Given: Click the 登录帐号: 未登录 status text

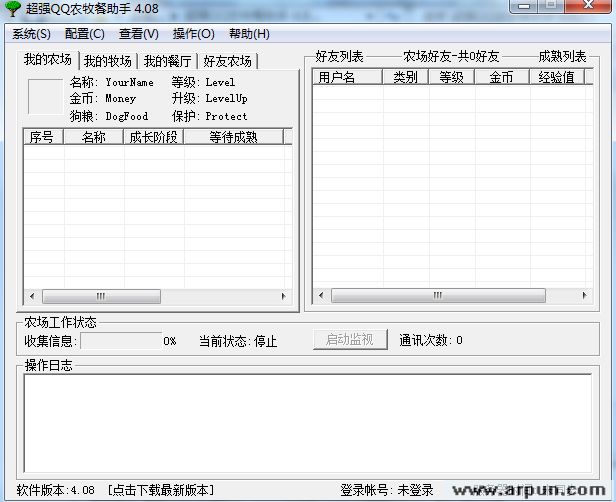Looking at the screenshot, I should tap(387, 490).
